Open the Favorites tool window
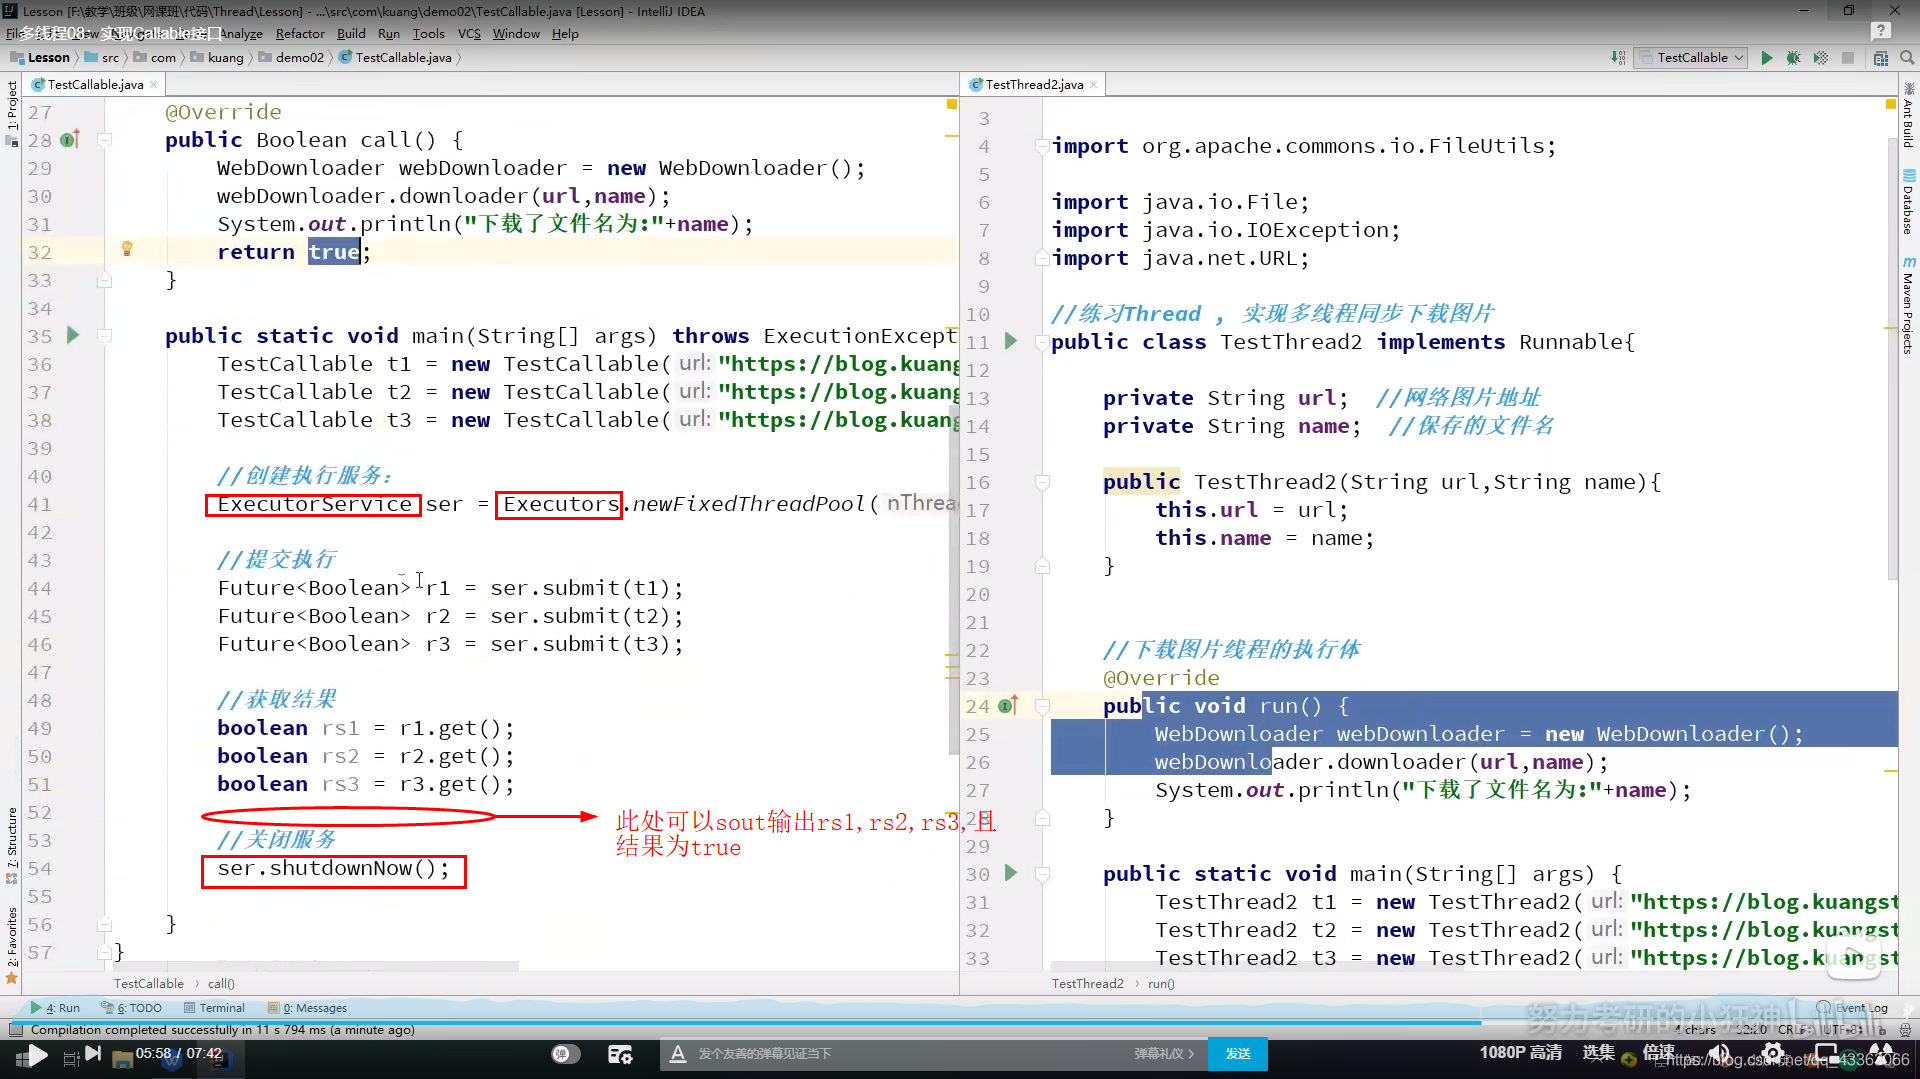This screenshot has width=1920, height=1079. pos(12,944)
